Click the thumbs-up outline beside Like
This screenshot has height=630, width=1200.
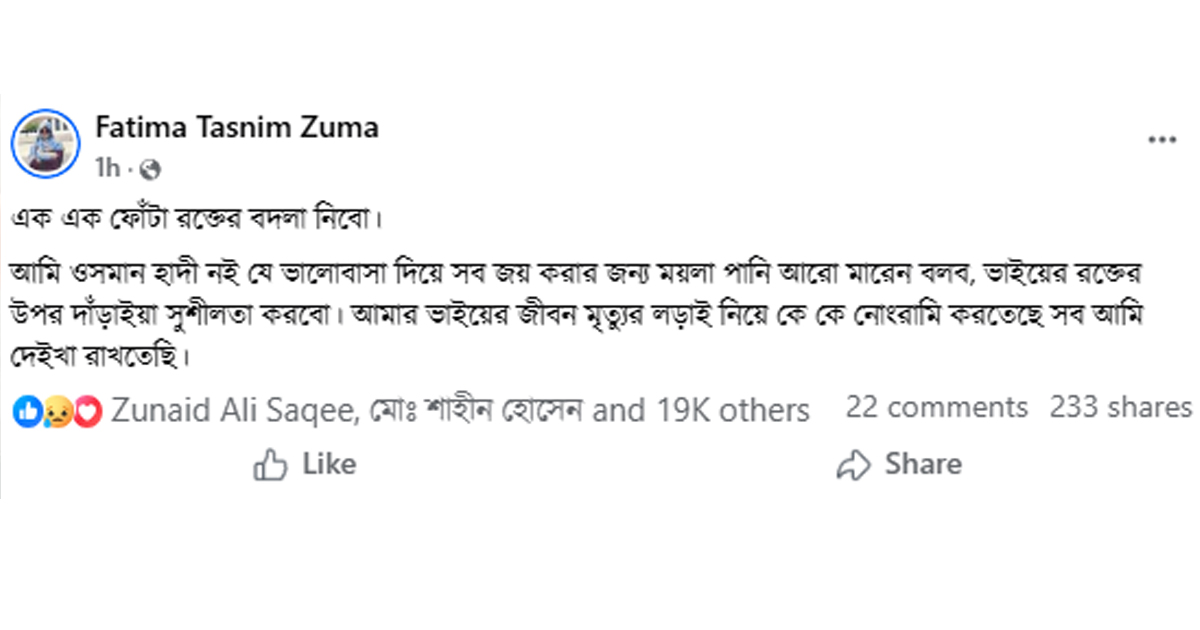(x=270, y=465)
